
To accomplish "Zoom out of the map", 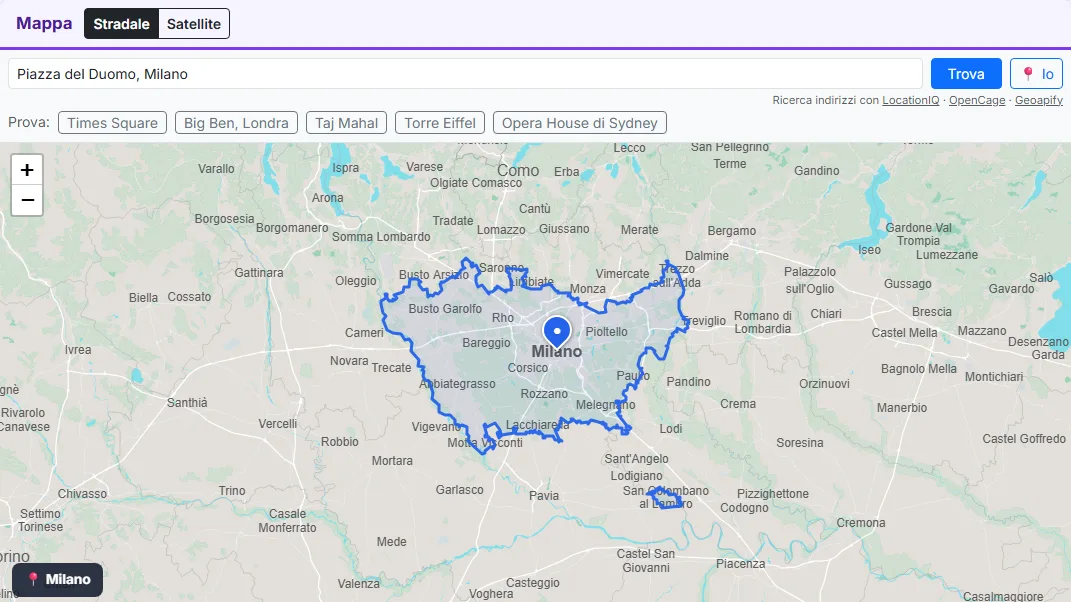I will pos(27,200).
